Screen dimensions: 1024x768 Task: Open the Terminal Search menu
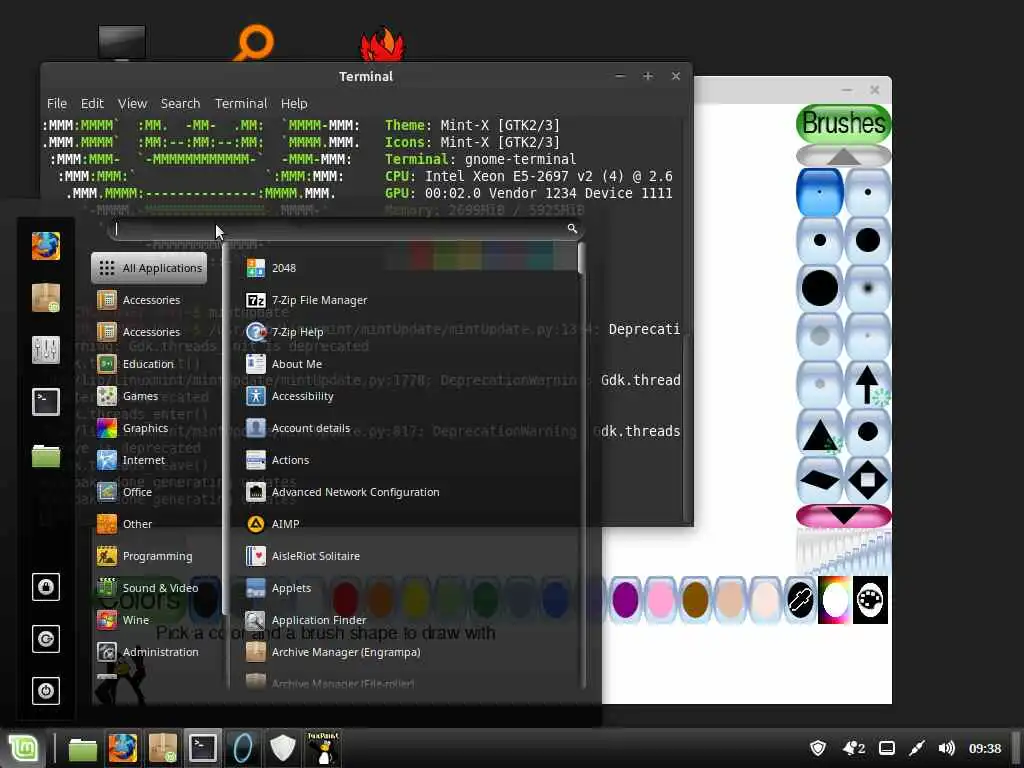tap(180, 103)
